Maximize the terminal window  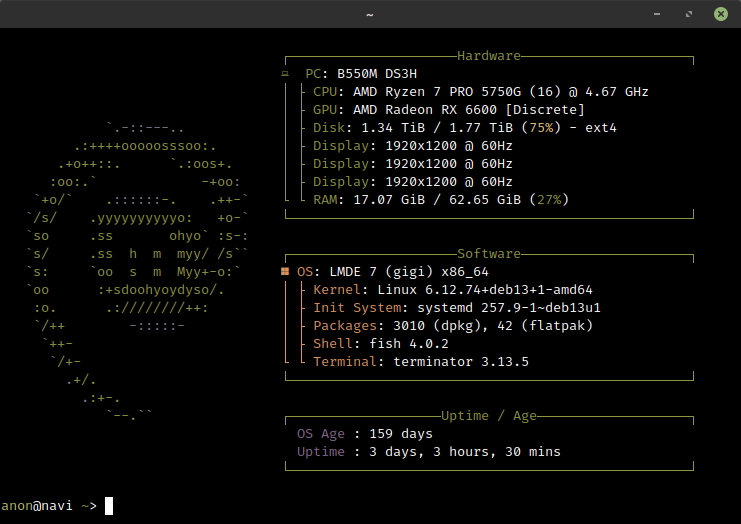point(689,14)
